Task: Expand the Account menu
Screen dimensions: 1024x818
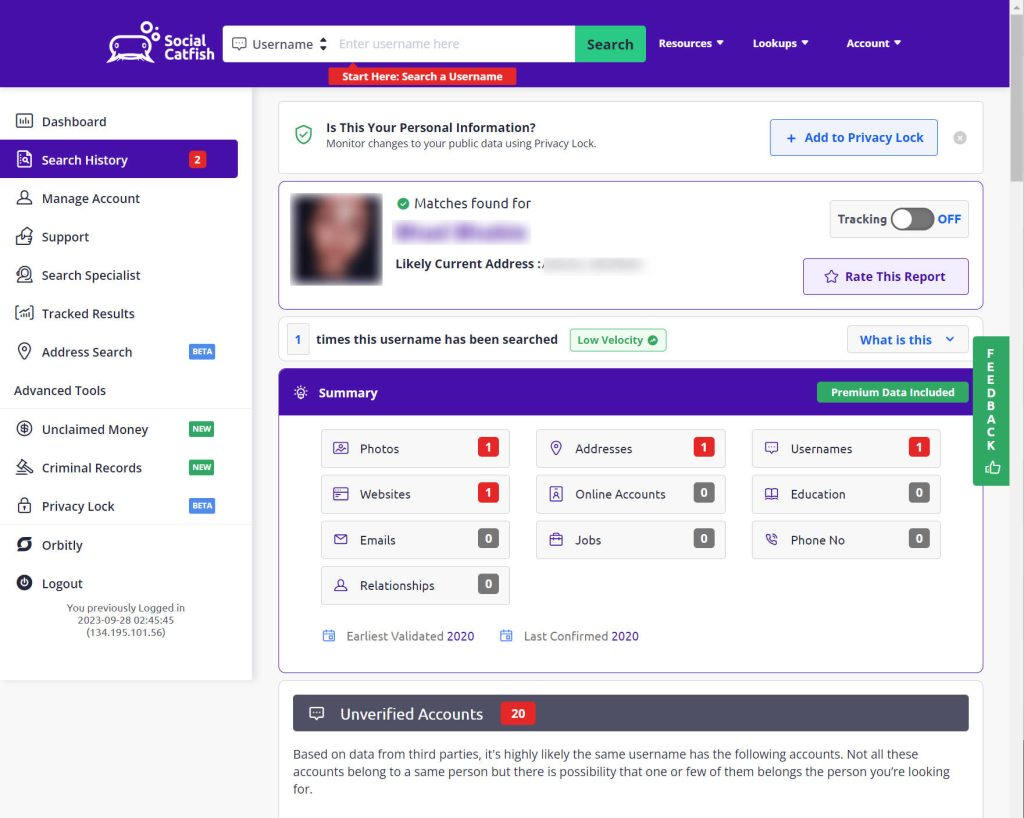Action: click(873, 43)
